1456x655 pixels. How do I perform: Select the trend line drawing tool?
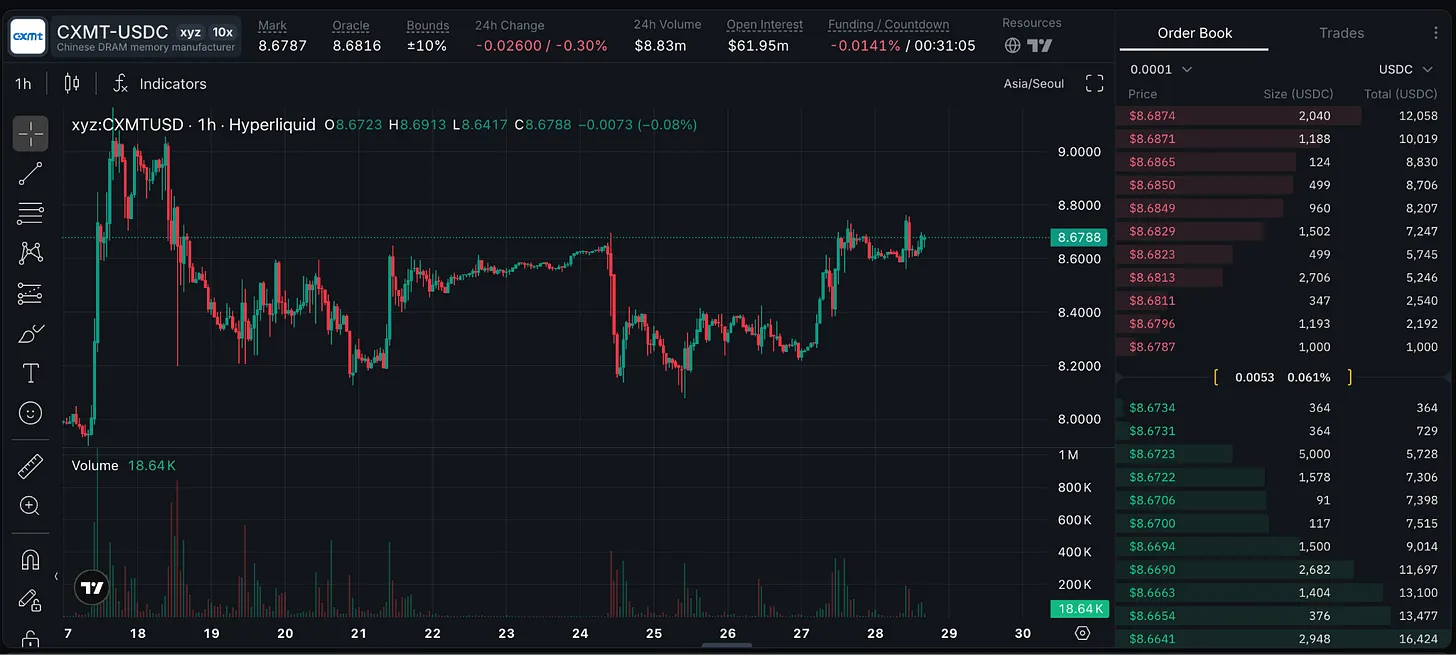30,174
